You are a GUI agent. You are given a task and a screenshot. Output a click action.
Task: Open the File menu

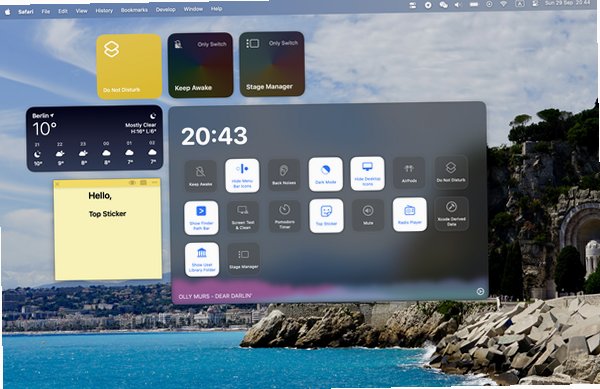(x=46, y=11)
